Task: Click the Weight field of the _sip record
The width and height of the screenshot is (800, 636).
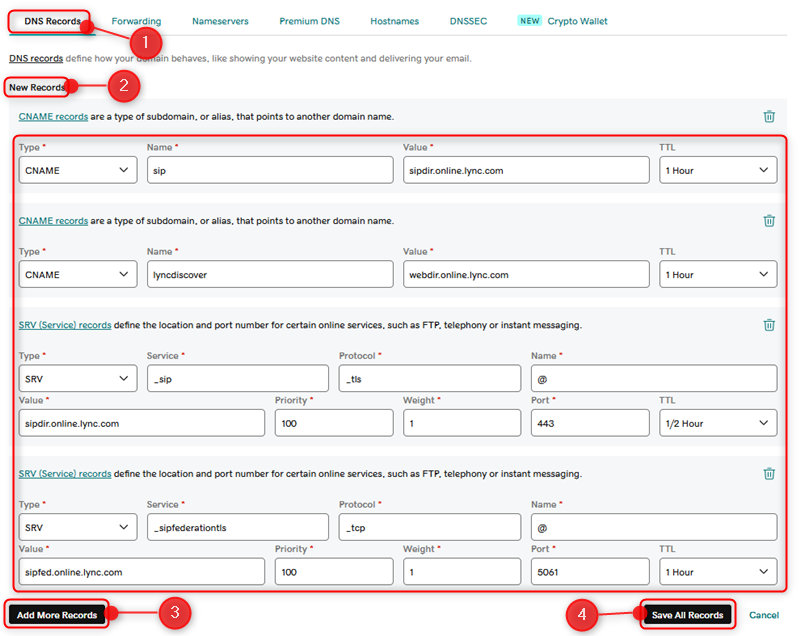Action: pos(462,423)
